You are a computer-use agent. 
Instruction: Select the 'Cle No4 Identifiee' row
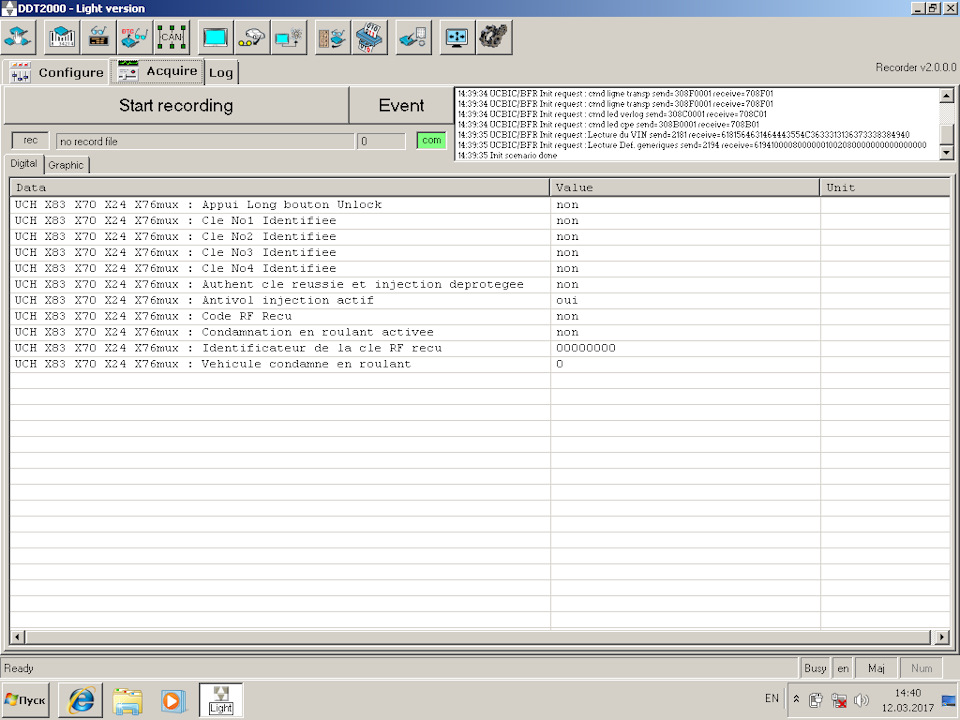point(479,268)
